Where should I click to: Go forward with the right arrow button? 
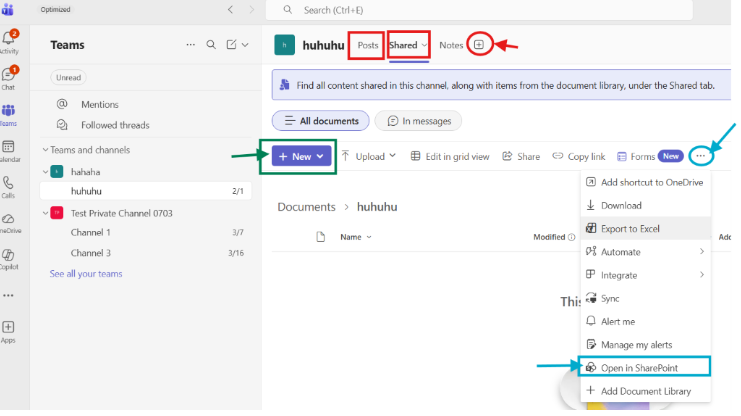(251, 9)
